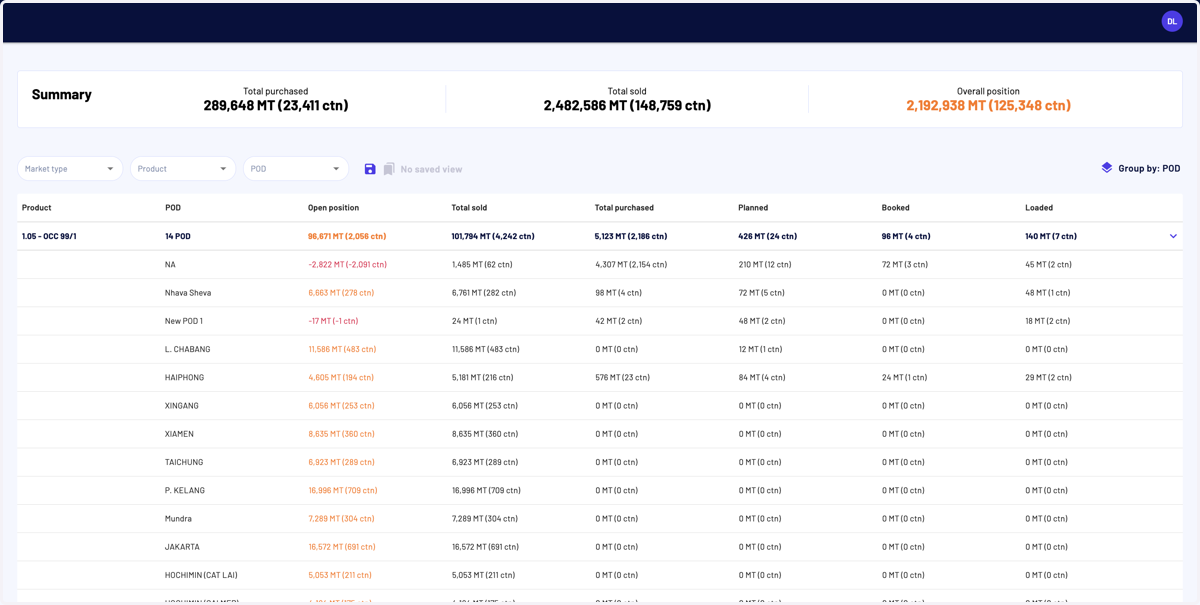
Task: Click the HAIPHONG POD row
Action: click(600, 378)
